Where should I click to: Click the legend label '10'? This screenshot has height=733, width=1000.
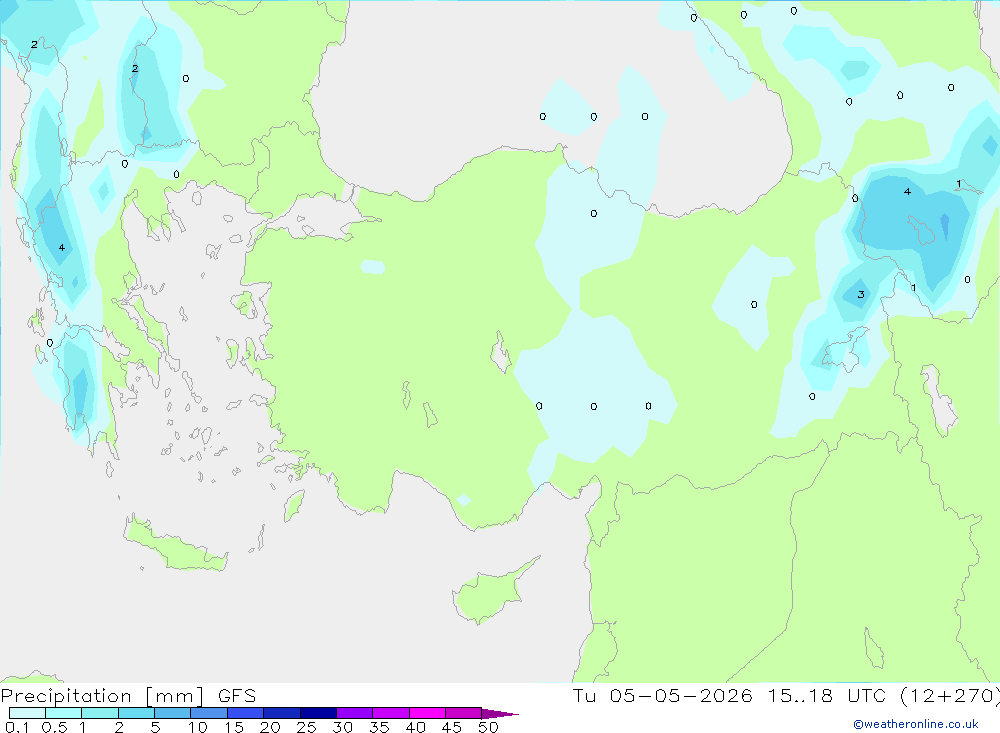198,727
